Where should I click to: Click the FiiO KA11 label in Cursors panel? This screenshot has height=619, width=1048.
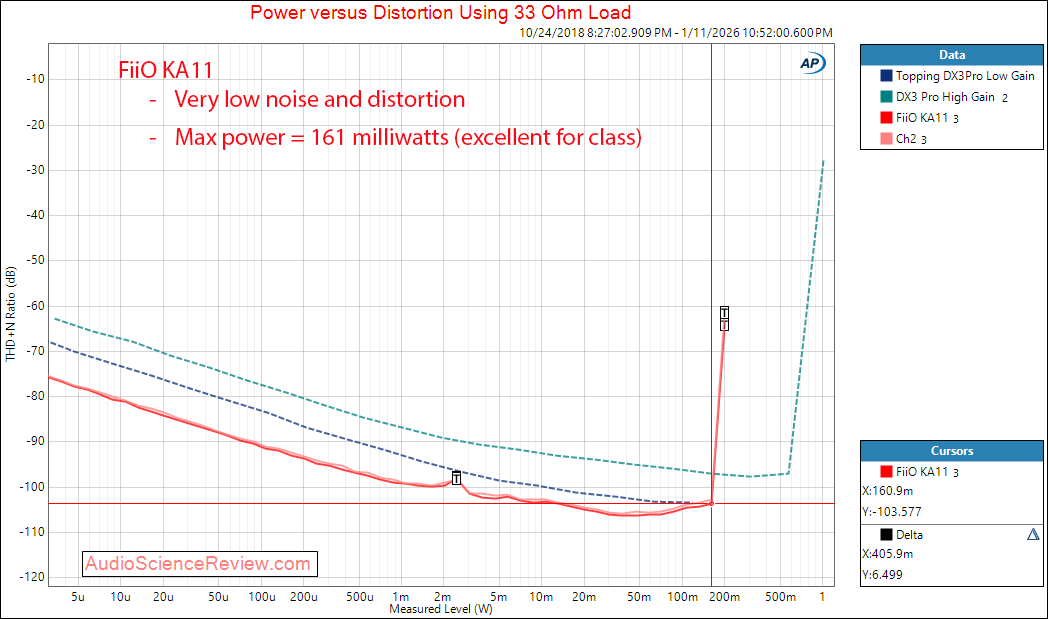(x=927, y=471)
